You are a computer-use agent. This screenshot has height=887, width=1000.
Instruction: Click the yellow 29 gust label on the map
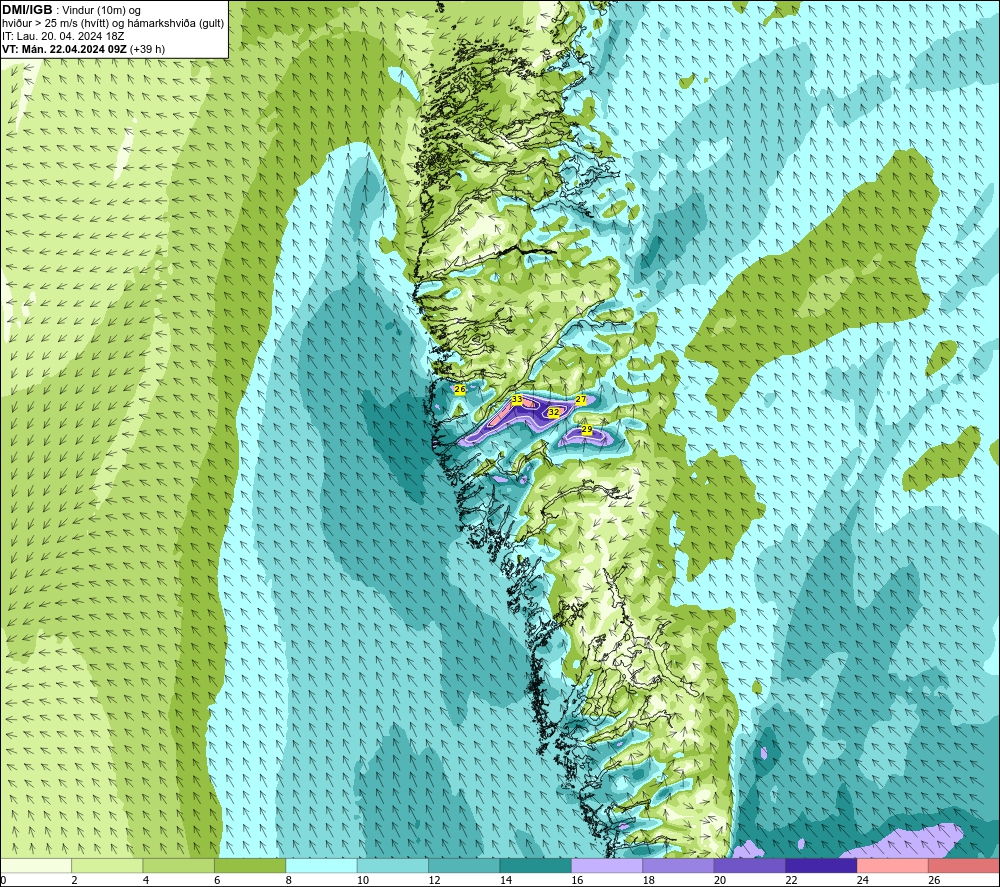(587, 430)
